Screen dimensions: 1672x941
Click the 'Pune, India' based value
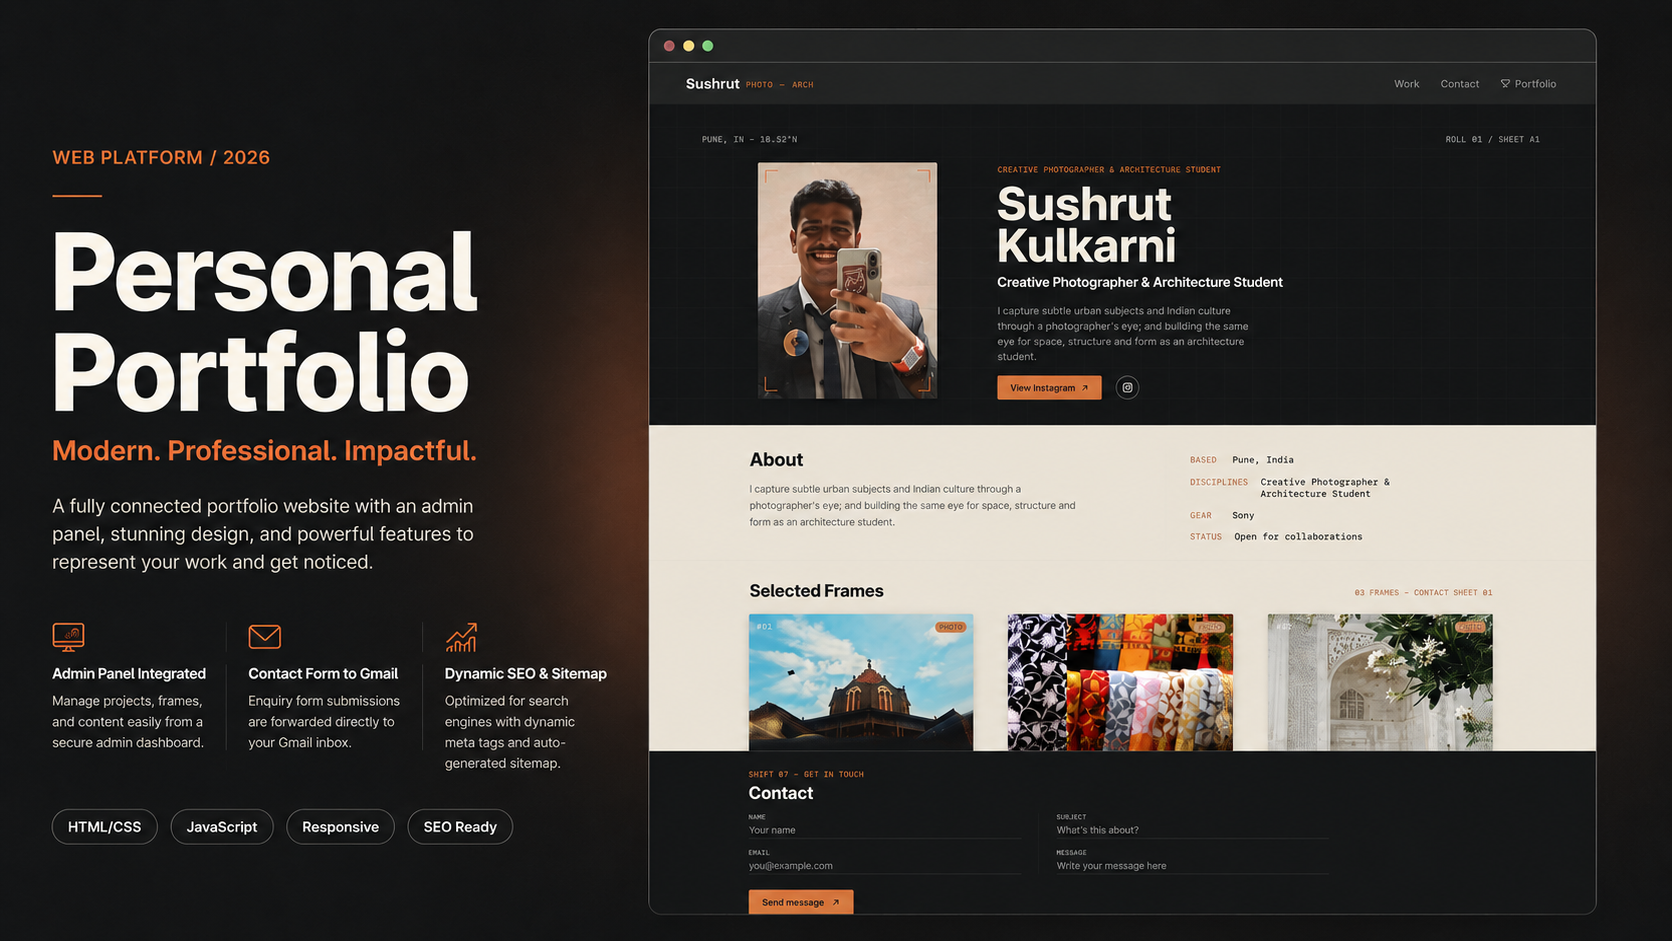click(1263, 460)
